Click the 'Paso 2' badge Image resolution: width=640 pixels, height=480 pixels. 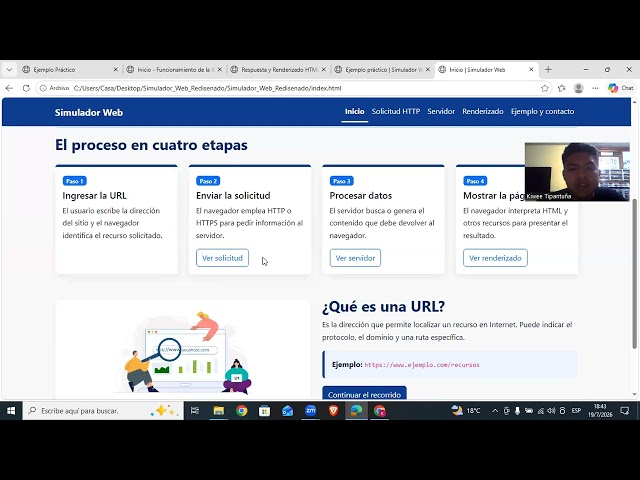pos(208,181)
